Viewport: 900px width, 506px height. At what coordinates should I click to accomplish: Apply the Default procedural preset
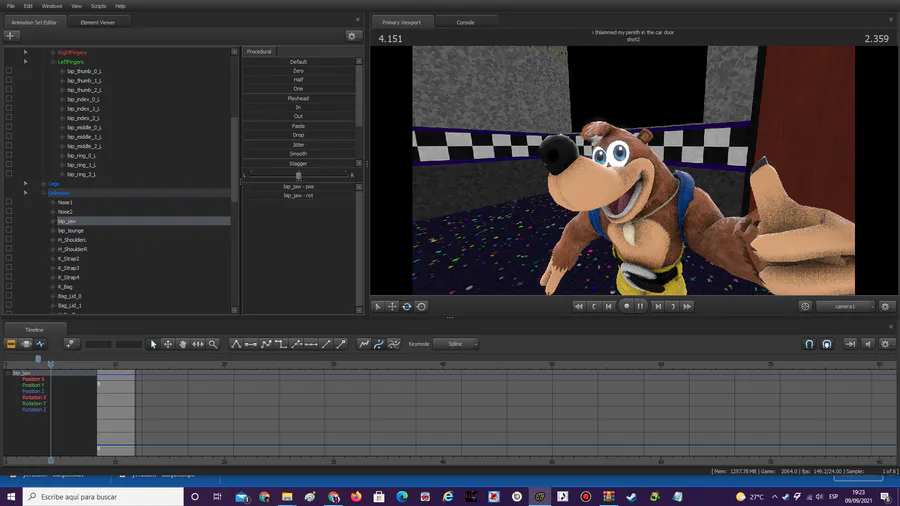pyautogui.click(x=298, y=61)
